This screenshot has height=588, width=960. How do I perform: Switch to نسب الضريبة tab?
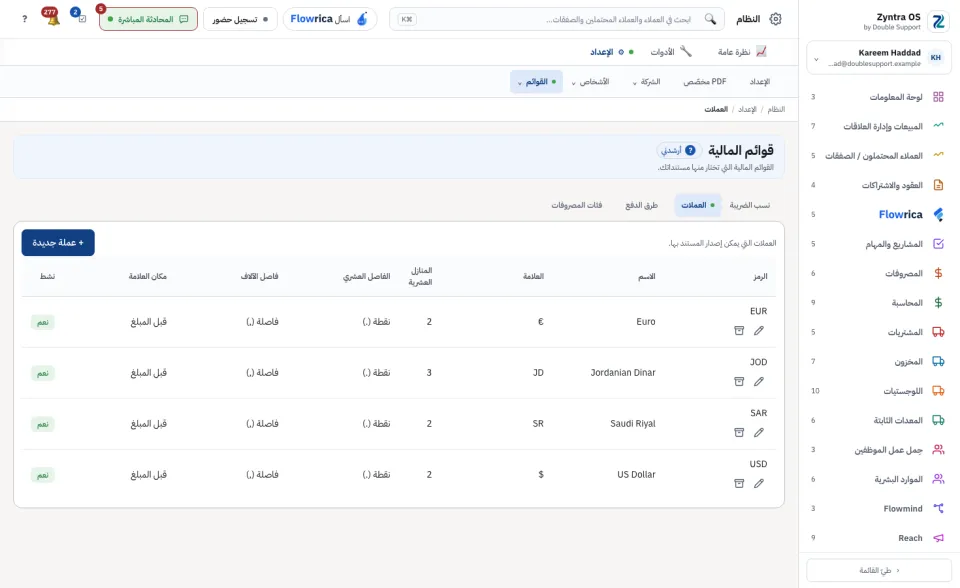pos(749,205)
